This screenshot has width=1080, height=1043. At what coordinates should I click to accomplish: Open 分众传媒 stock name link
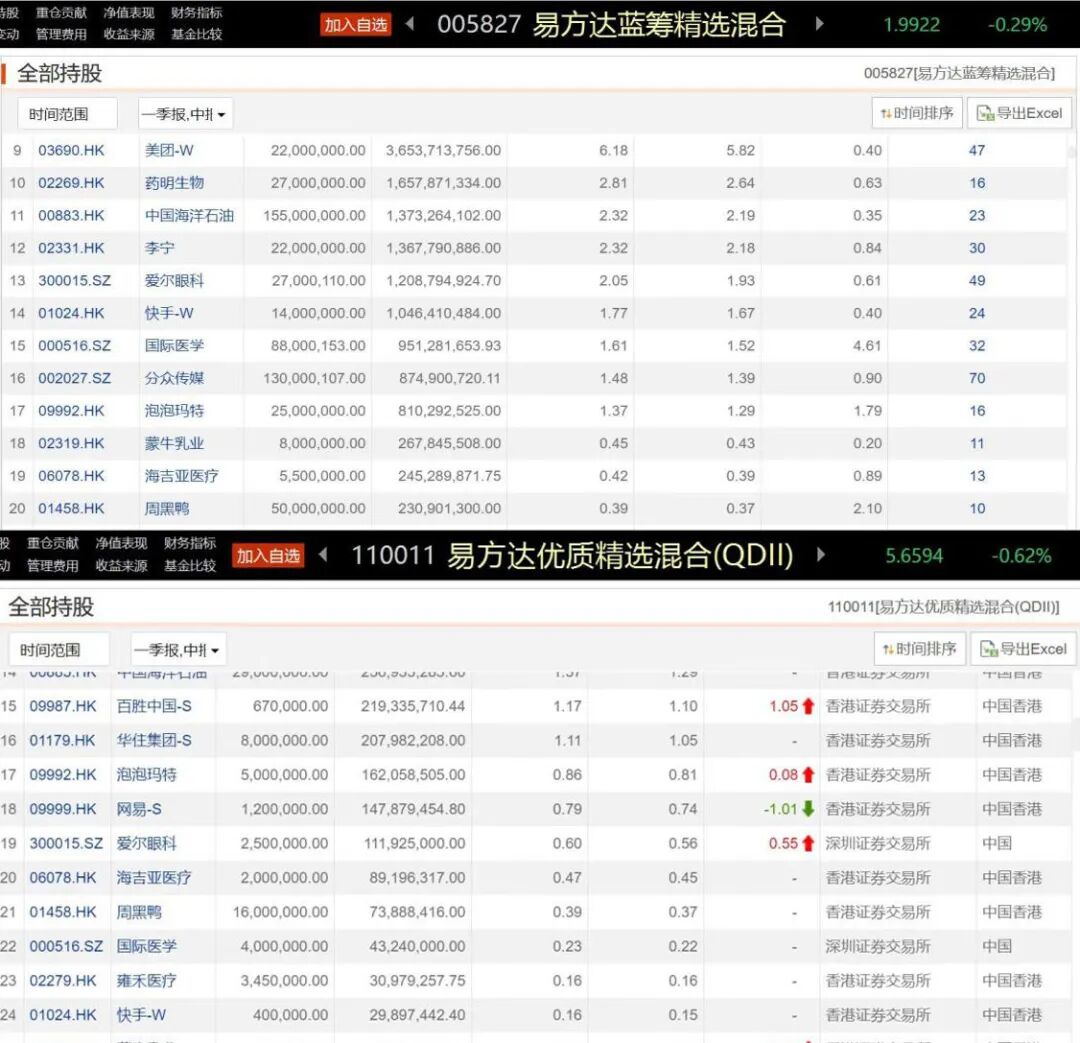pyautogui.click(x=174, y=378)
